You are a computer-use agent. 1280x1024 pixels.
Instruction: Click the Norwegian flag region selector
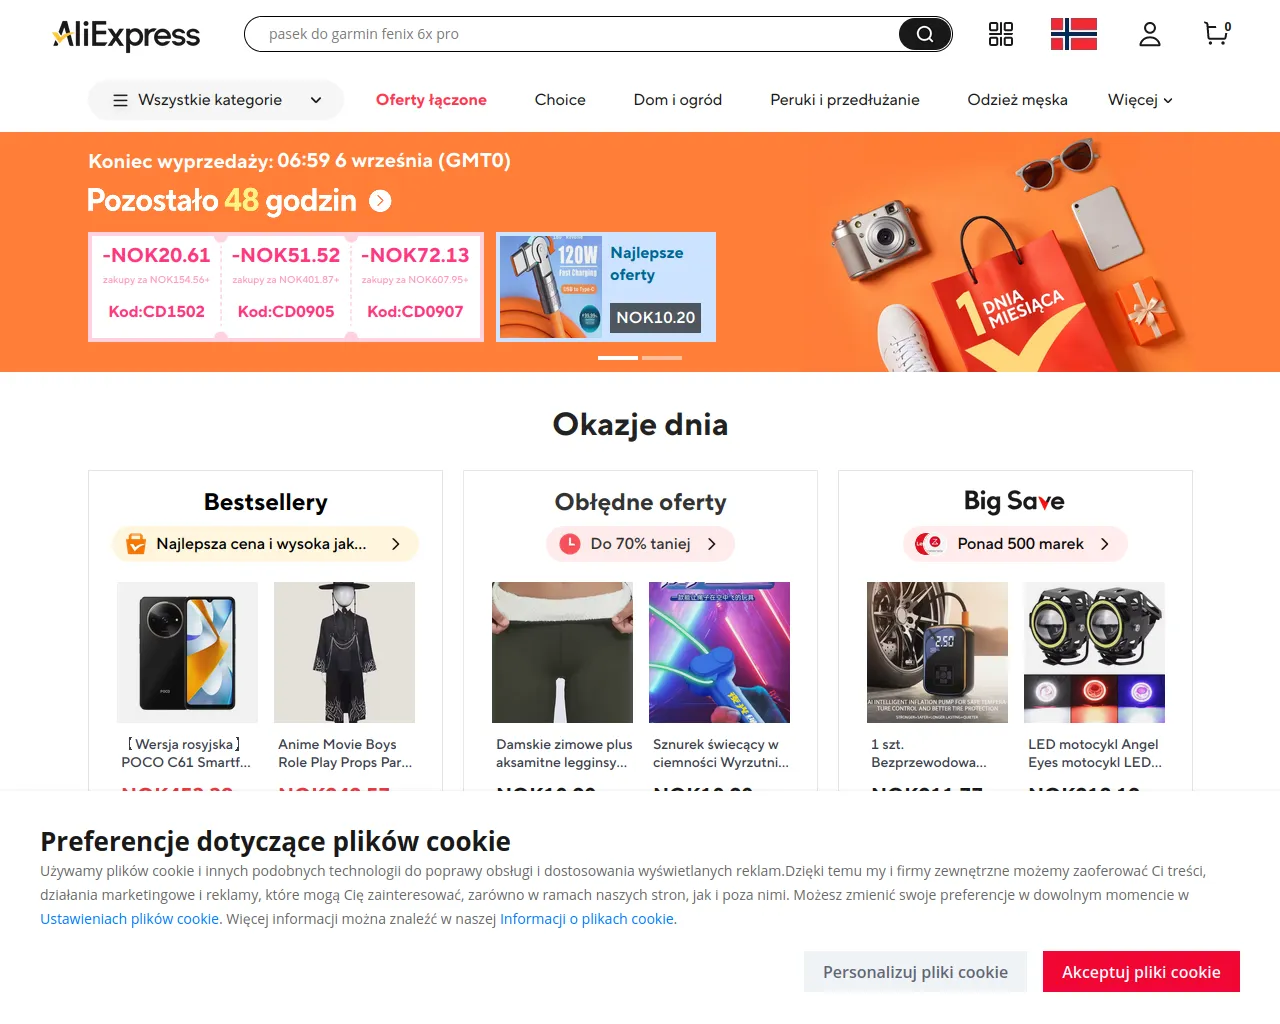(x=1074, y=34)
